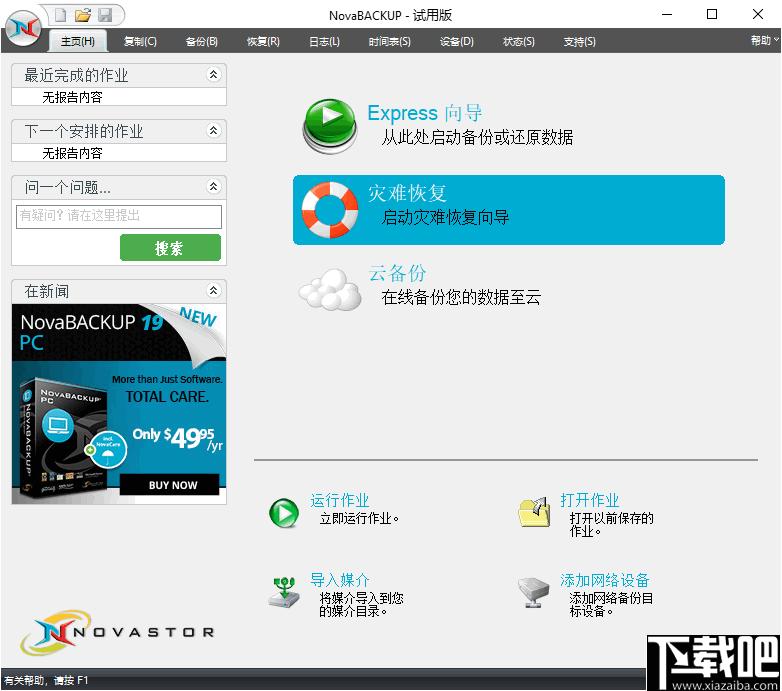
Task: Click the open job (打开作业) folder icon
Action: (534, 512)
